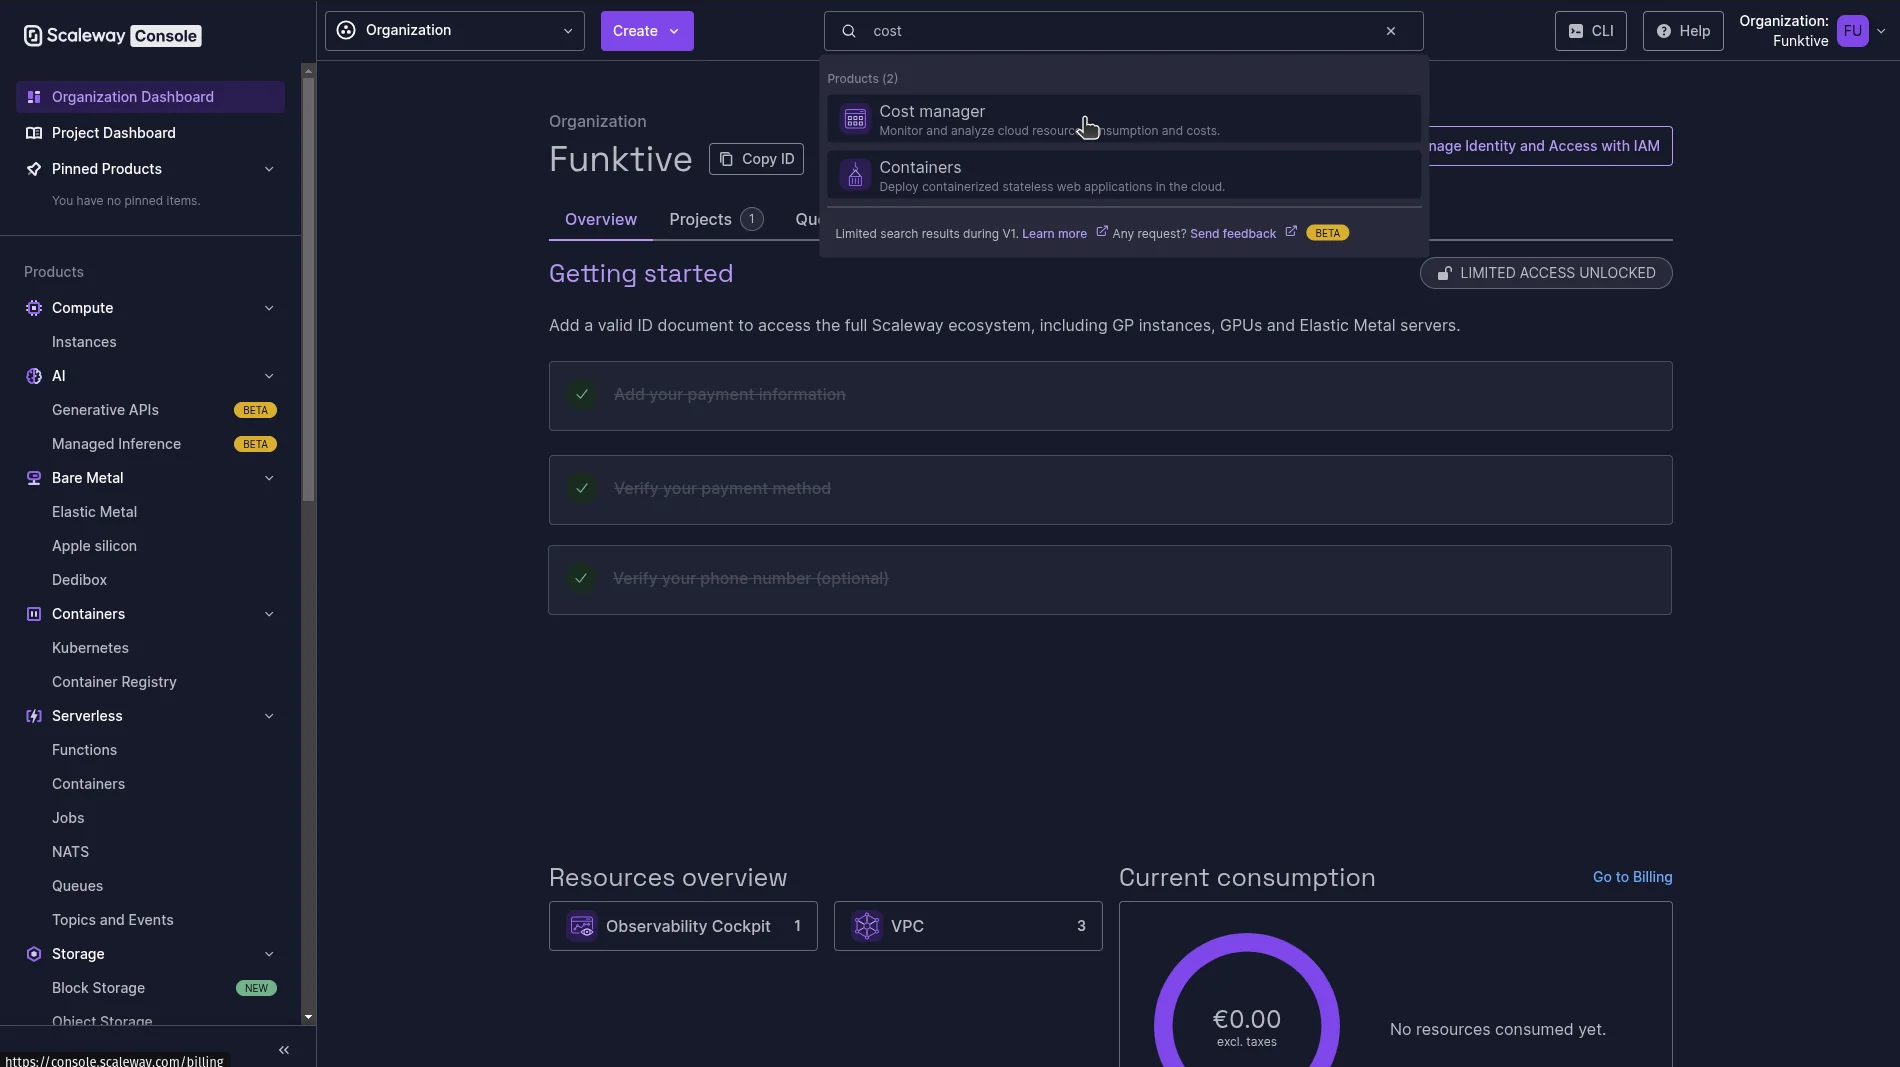Select the Cost manager search result
The height and width of the screenshot is (1067, 1900).
point(1124,119)
